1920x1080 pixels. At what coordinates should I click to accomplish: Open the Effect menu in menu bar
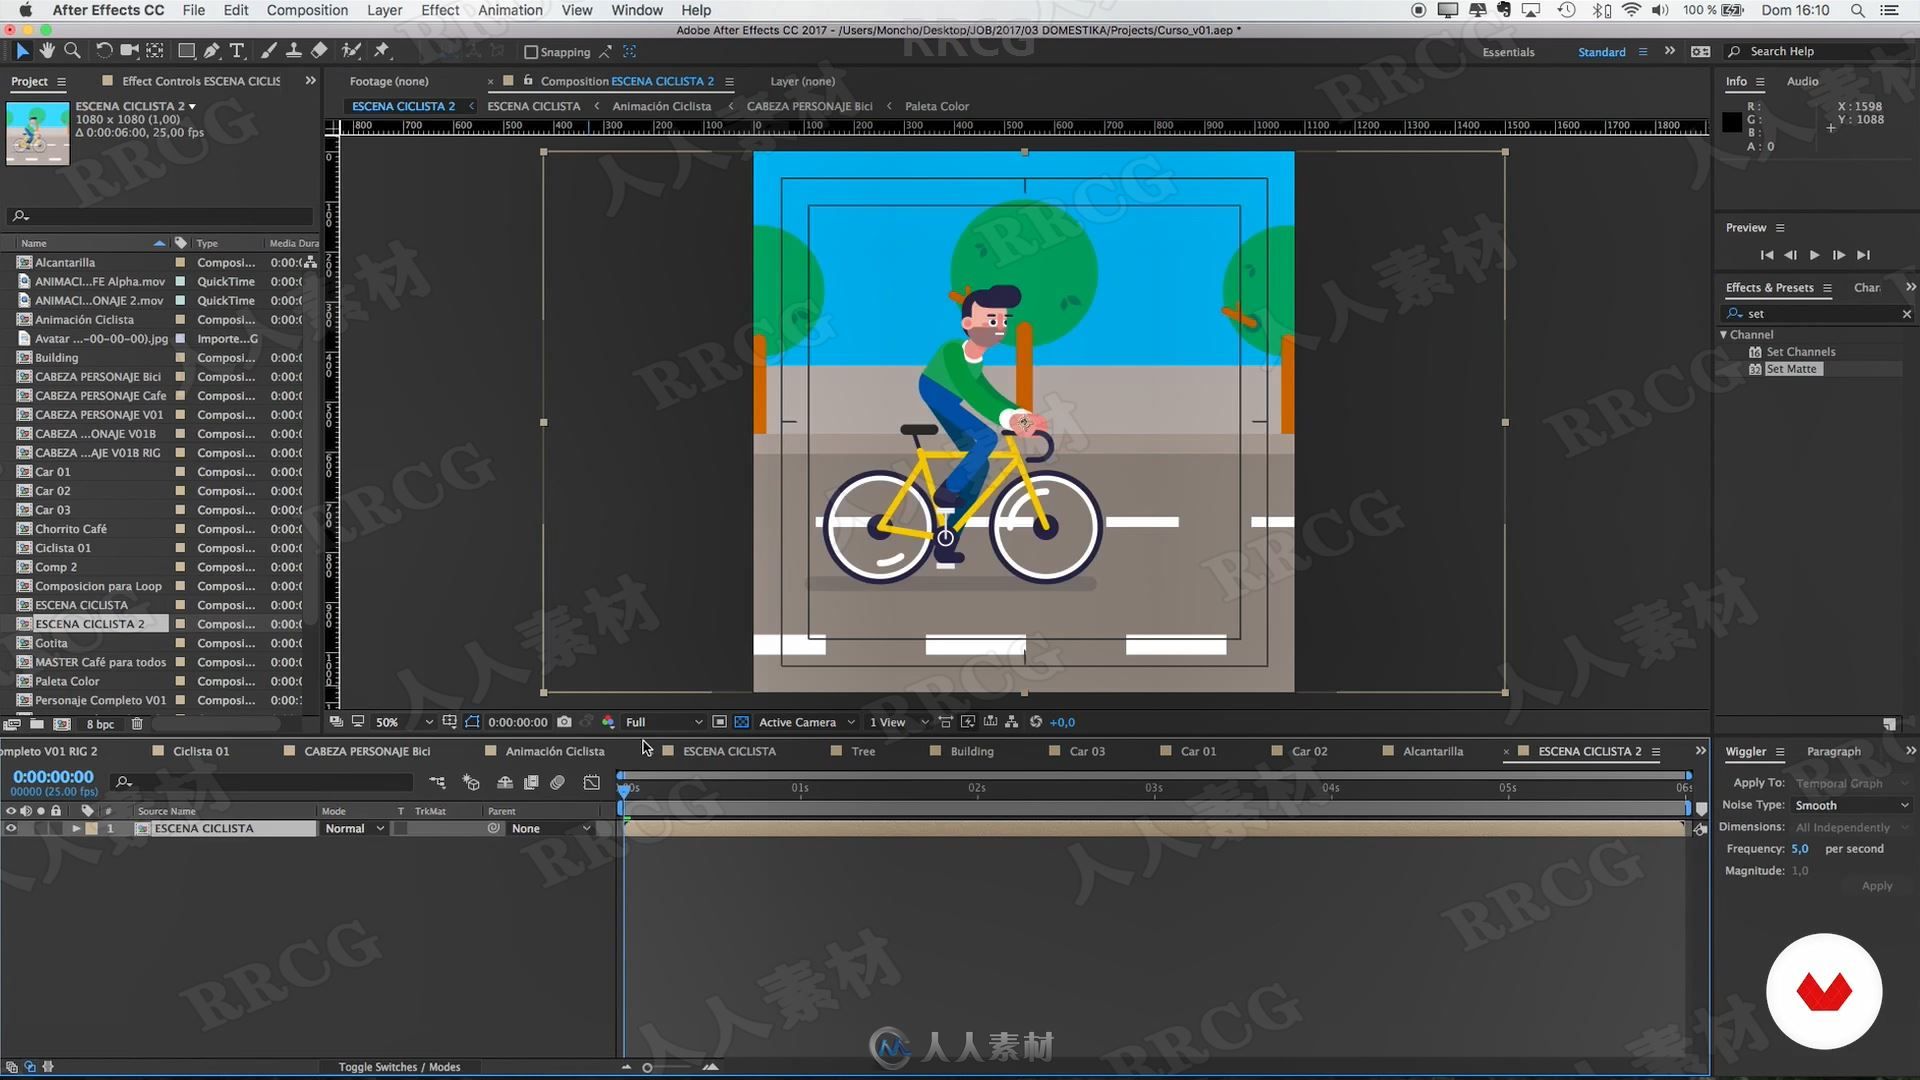point(439,11)
